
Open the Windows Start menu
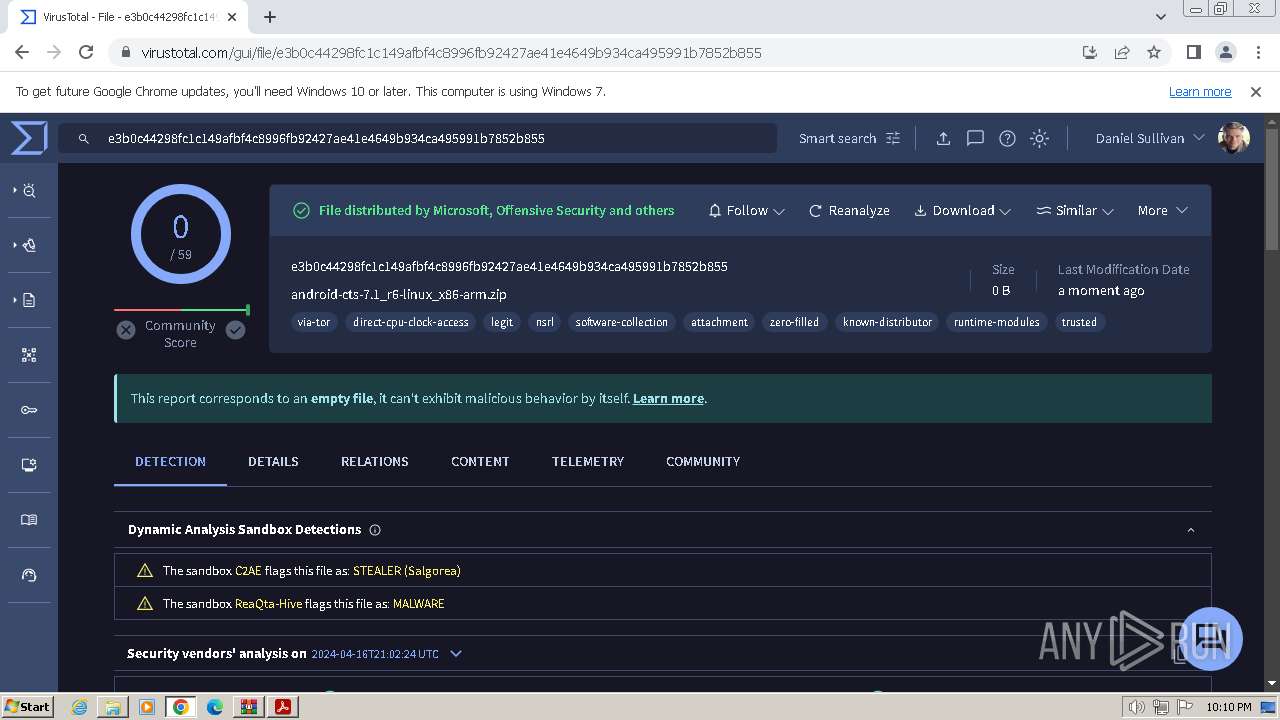(27, 706)
